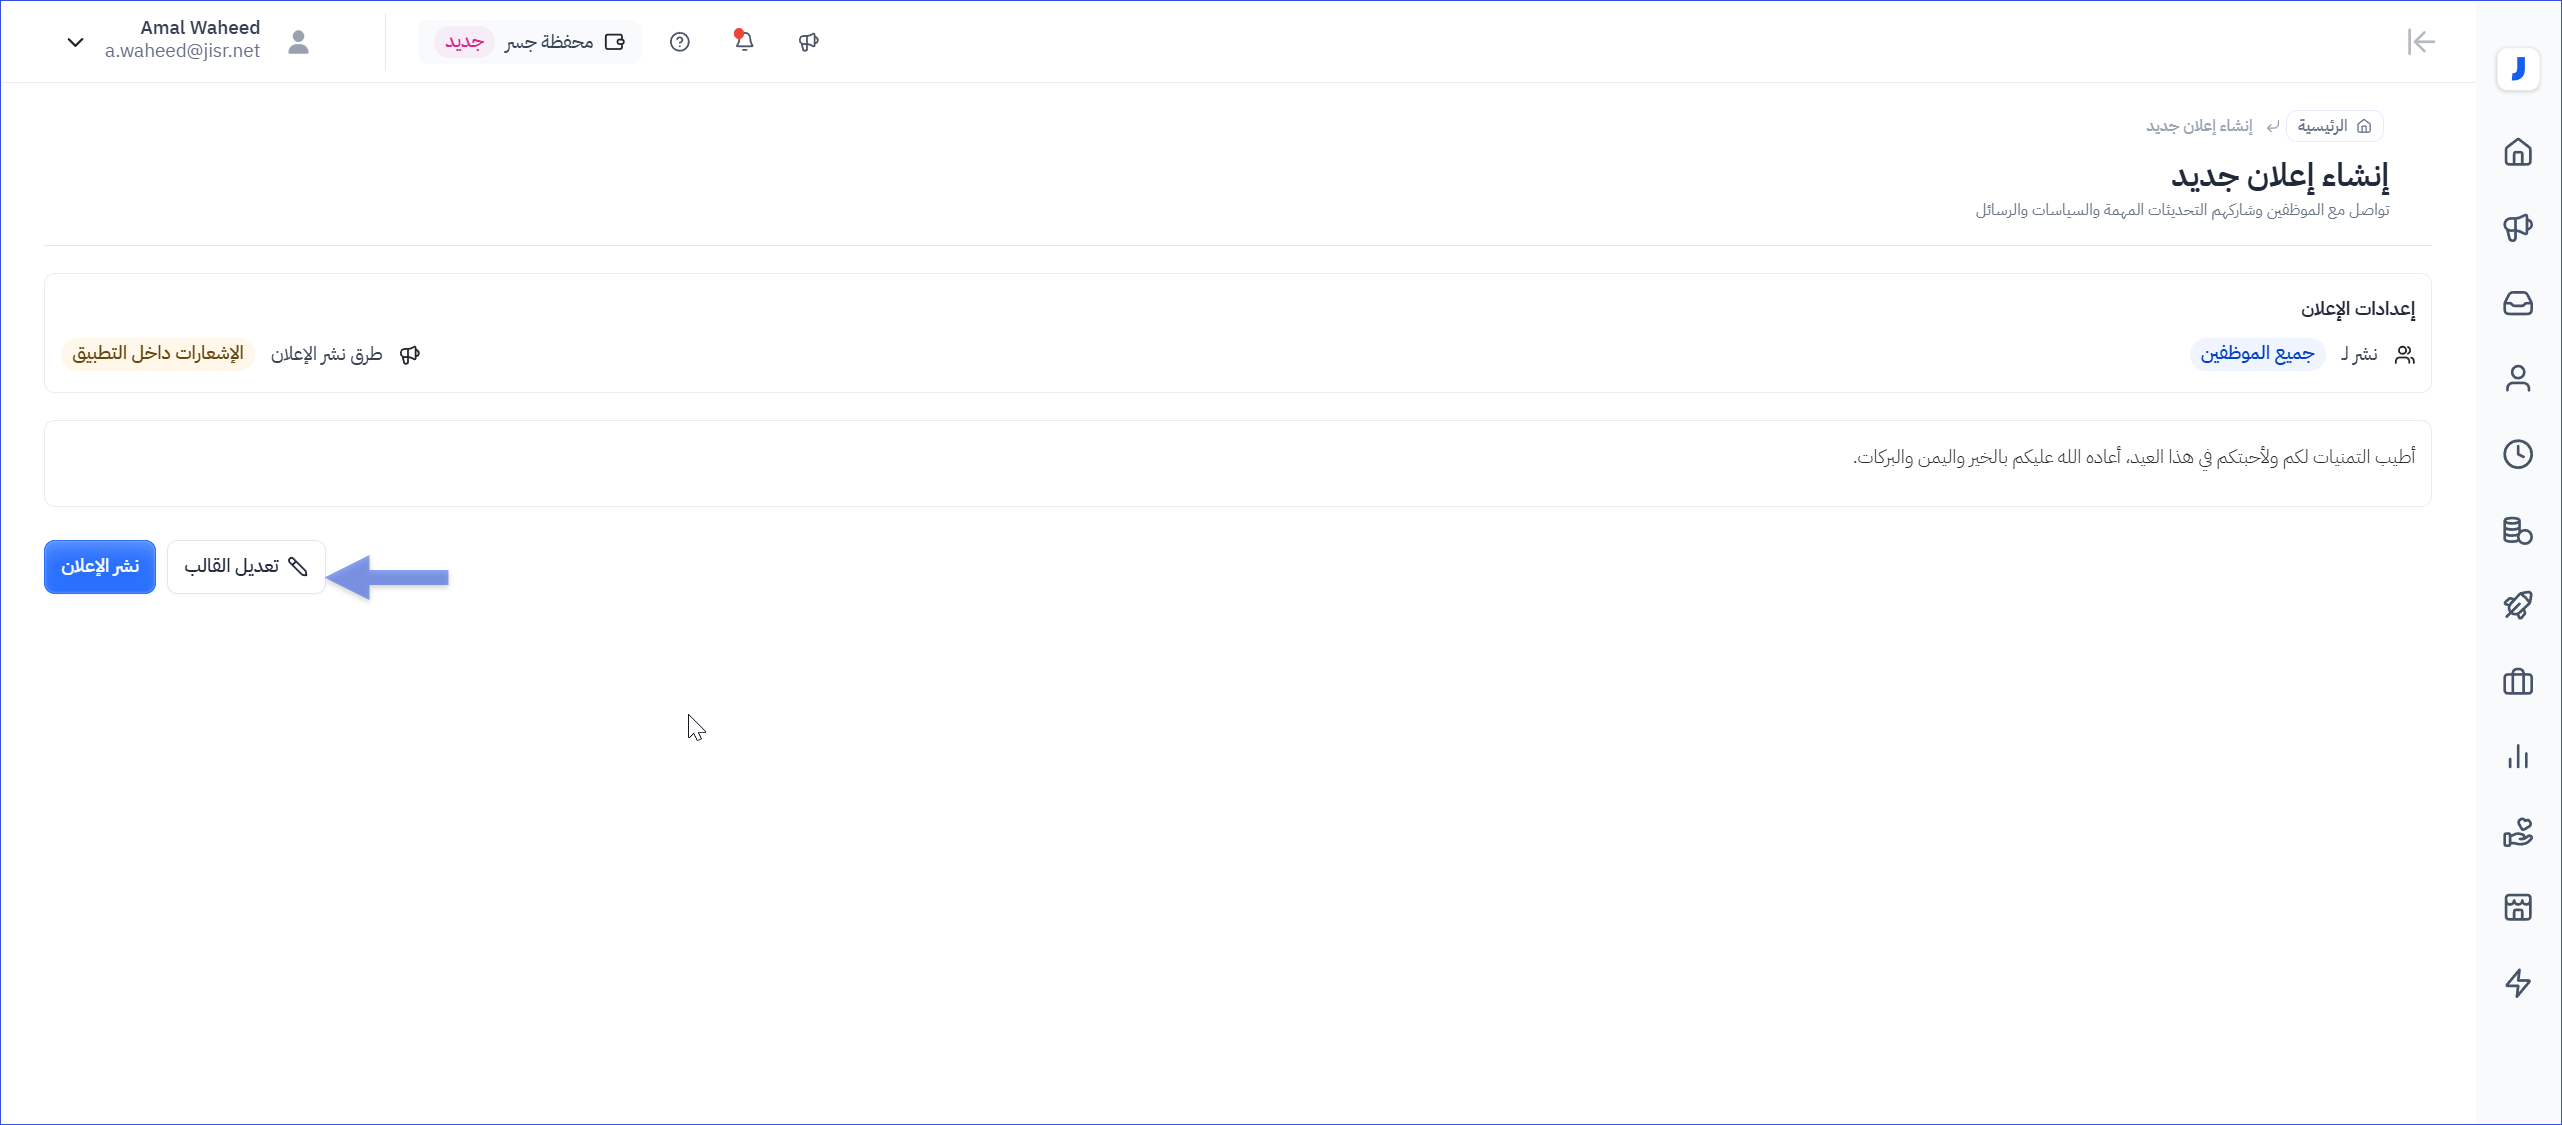Open the Employees person icon in sidebar

[x=2517, y=379]
